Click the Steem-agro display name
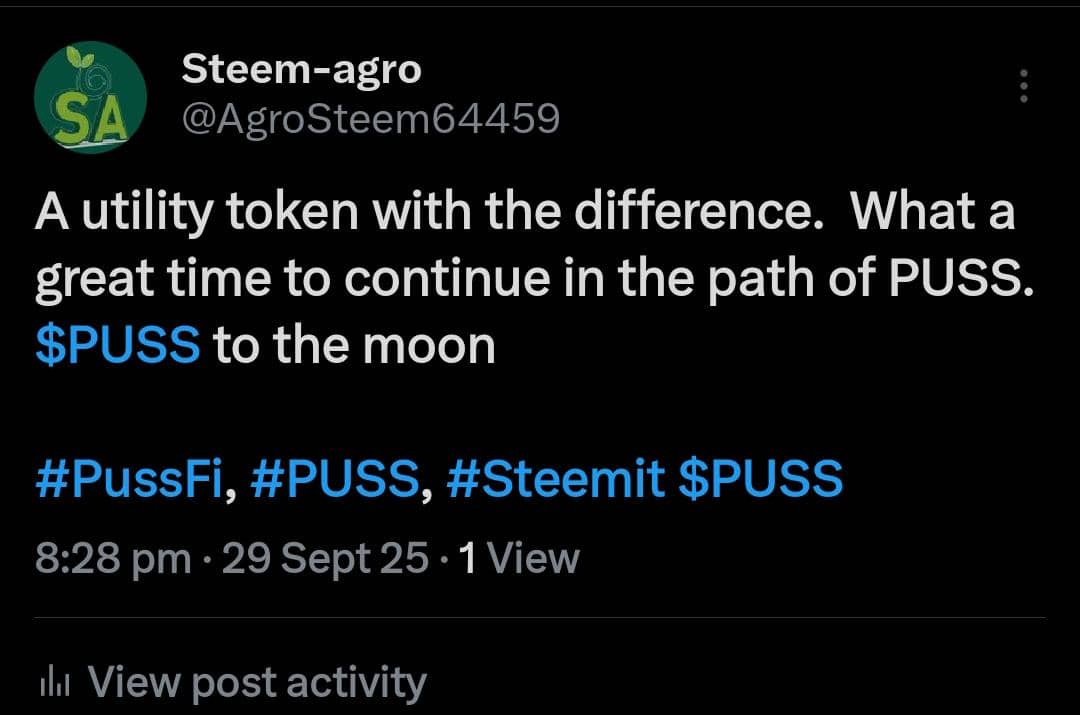This screenshot has width=1080, height=715. click(x=301, y=69)
